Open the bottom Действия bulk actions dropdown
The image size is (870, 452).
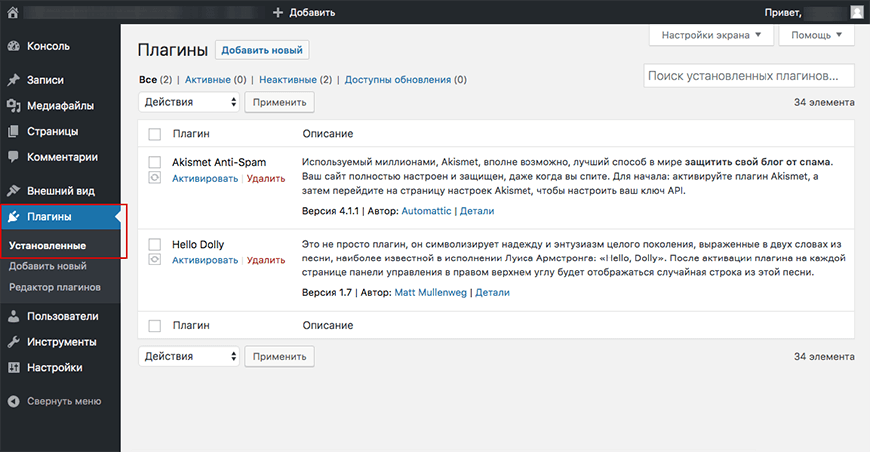(x=189, y=357)
